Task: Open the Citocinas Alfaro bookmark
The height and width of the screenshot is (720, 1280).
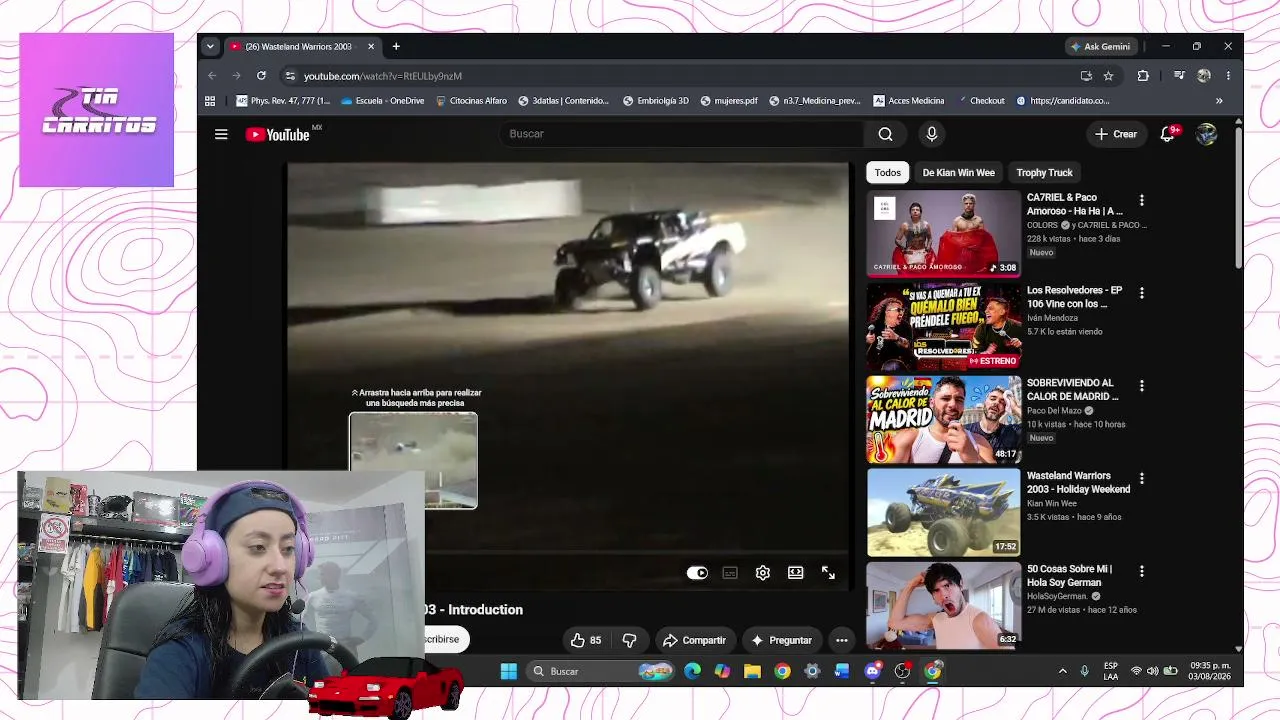Action: click(x=470, y=101)
